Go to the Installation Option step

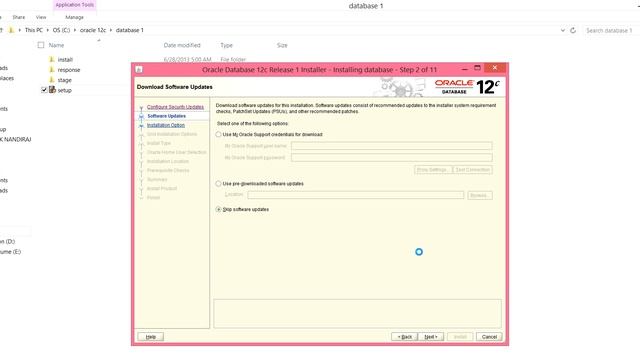pos(166,125)
